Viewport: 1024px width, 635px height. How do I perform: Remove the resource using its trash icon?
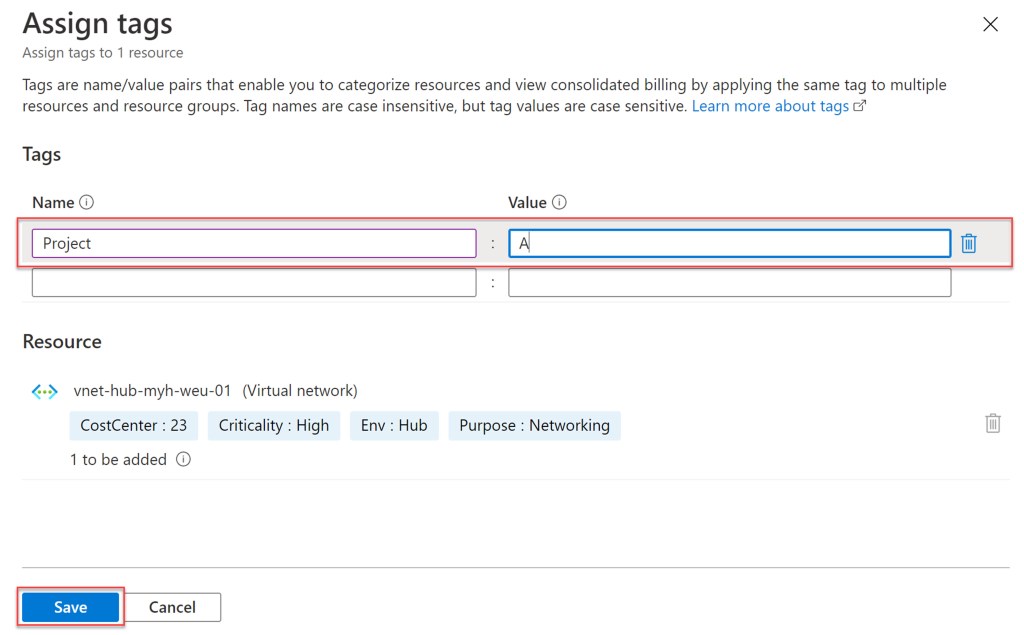tap(992, 424)
